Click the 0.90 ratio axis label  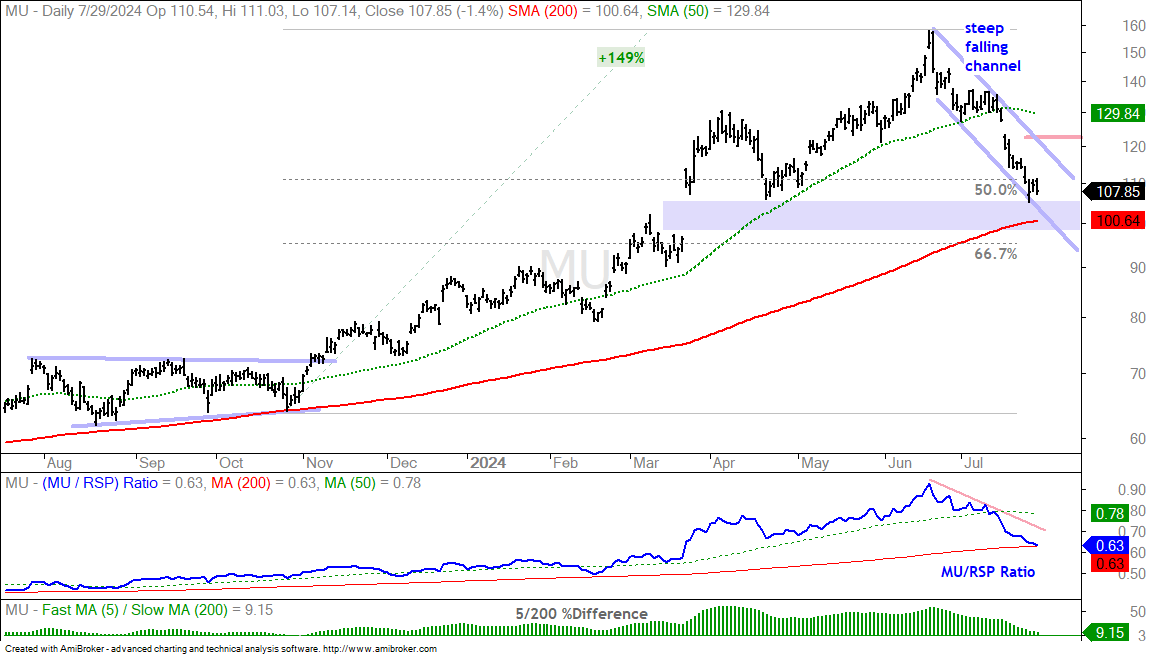(x=1132, y=489)
